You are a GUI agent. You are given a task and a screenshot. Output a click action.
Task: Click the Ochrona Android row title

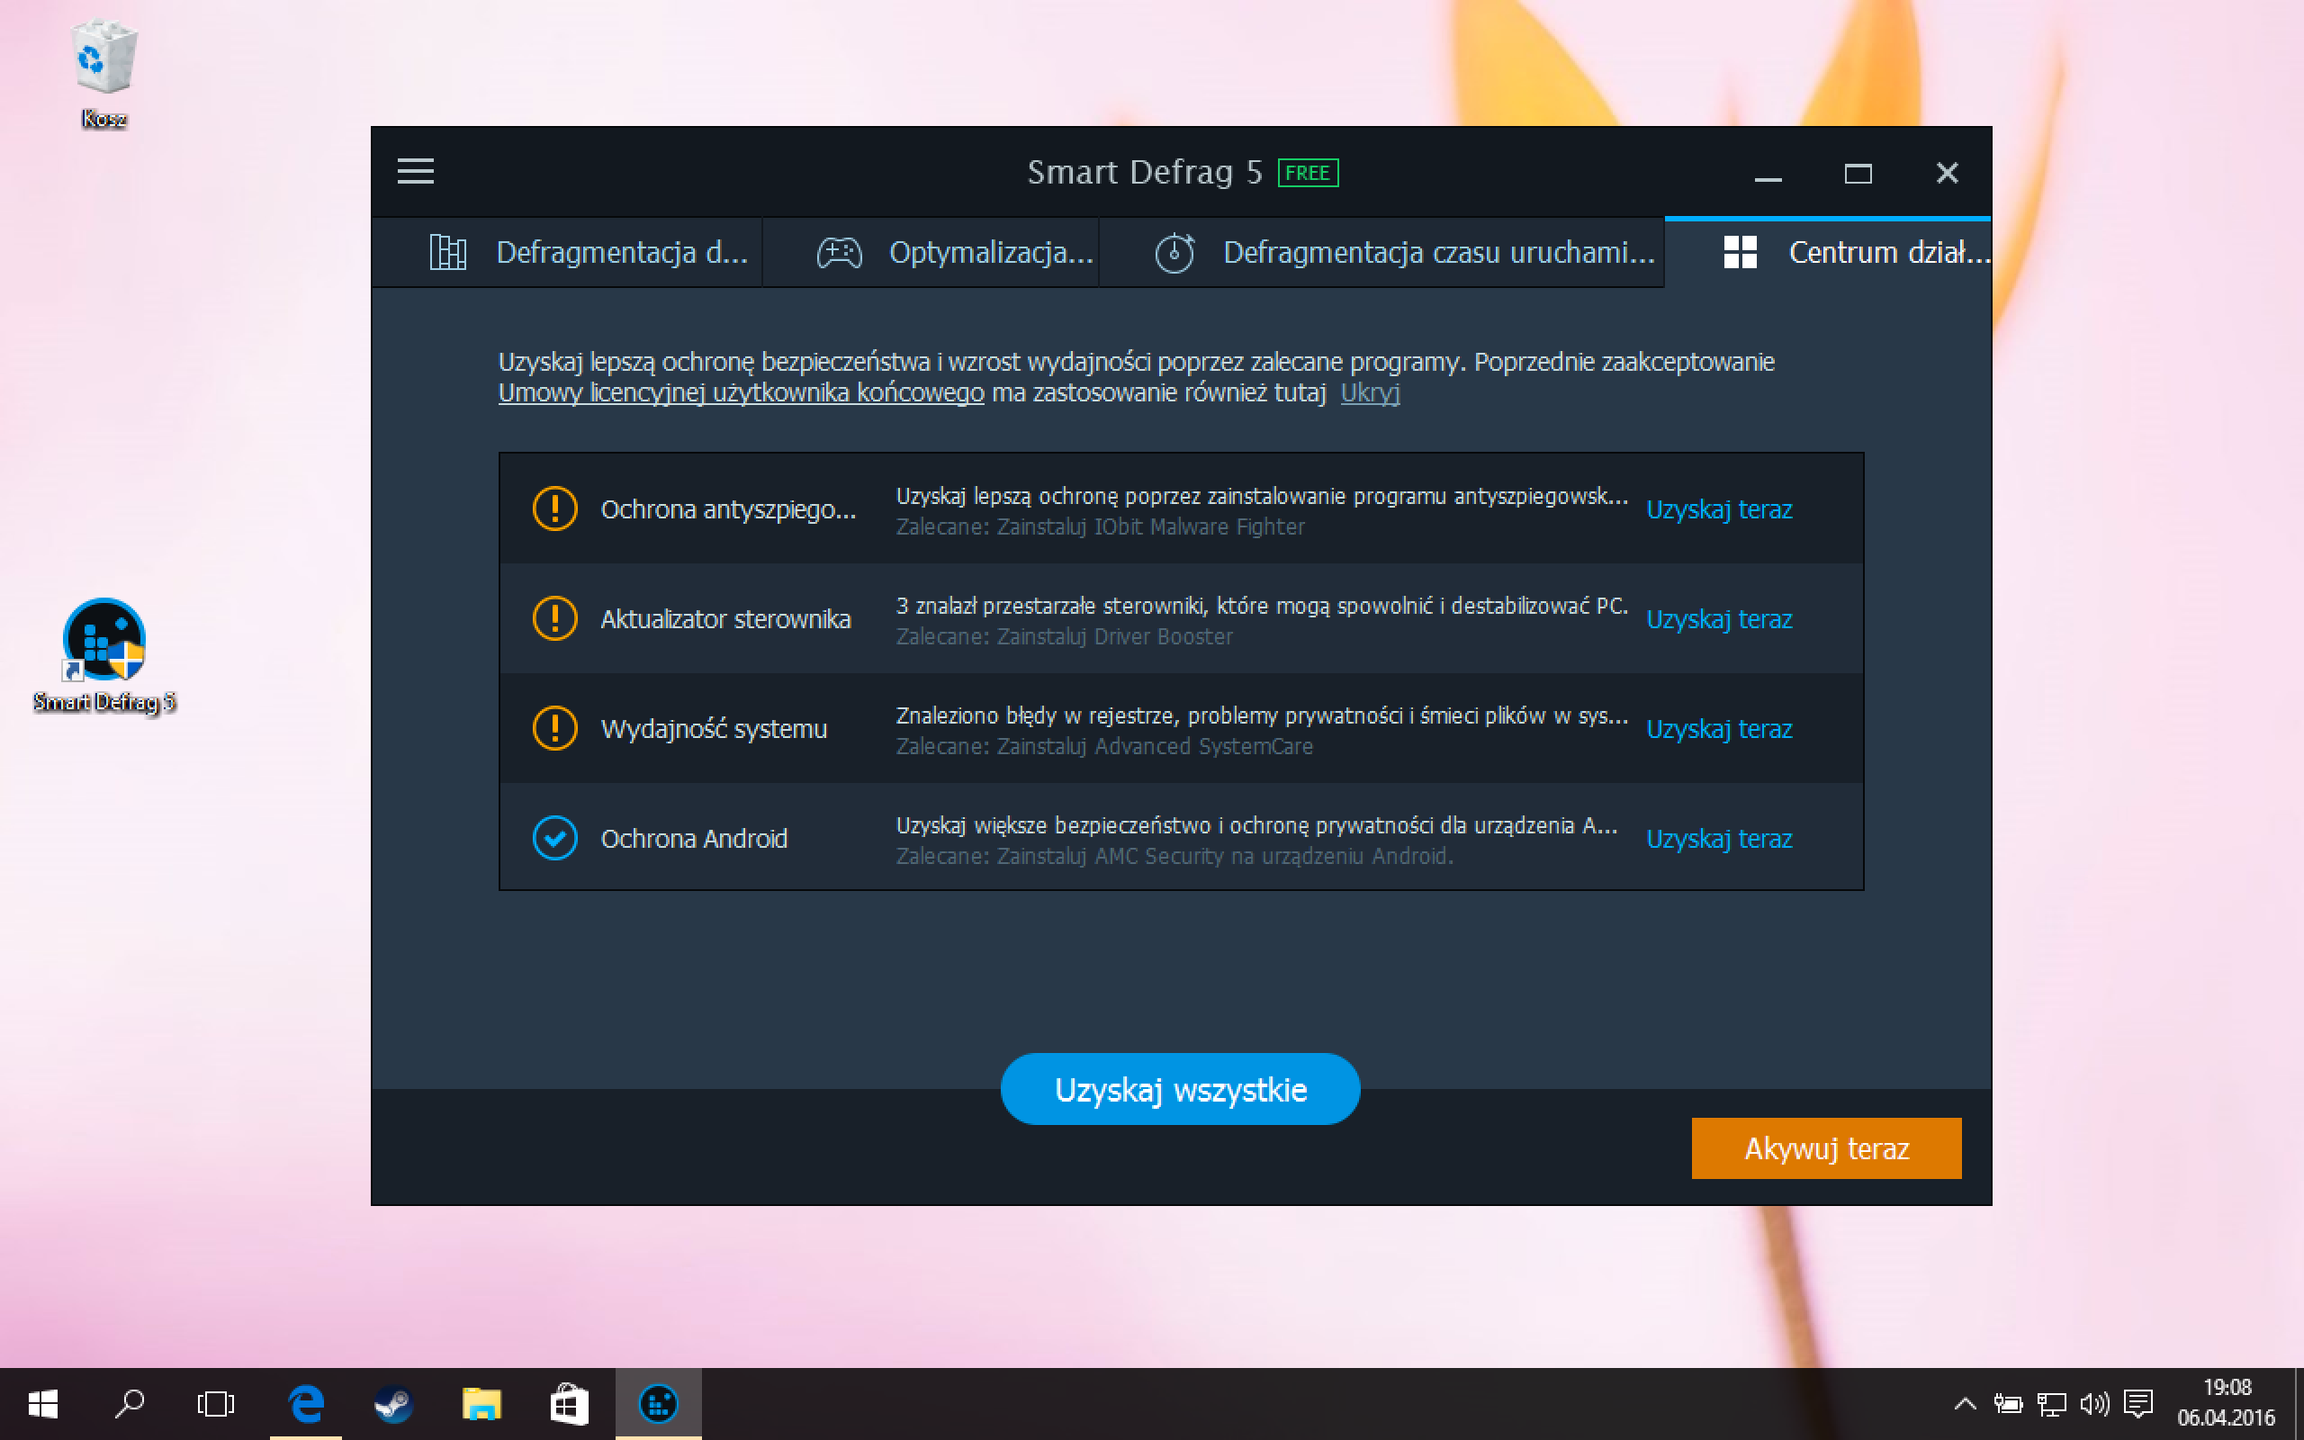tap(693, 838)
